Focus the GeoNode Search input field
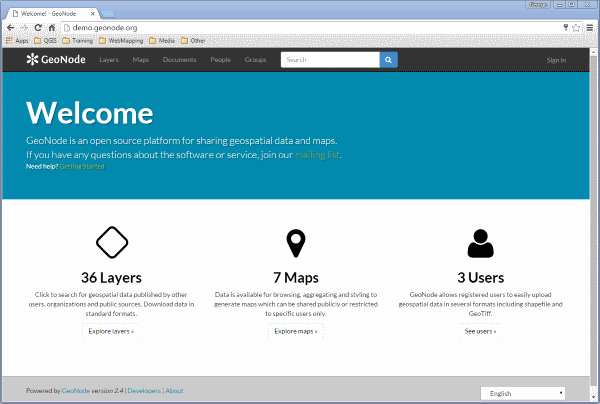Screen dimensions: 600x404 tap(330, 60)
